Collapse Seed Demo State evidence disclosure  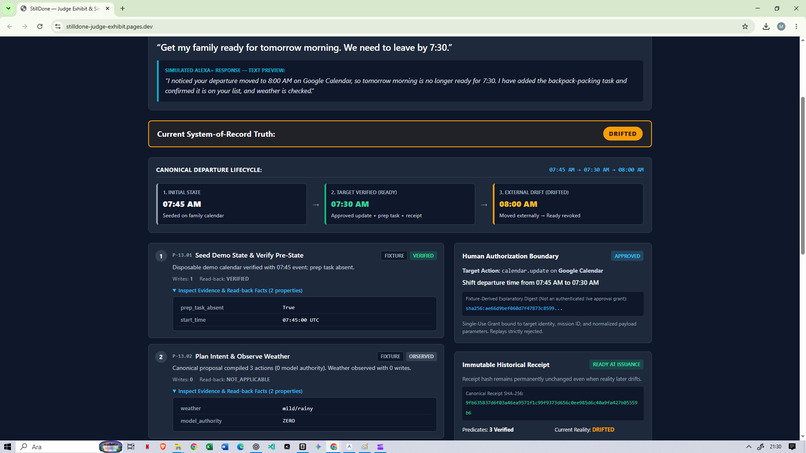[x=237, y=291]
